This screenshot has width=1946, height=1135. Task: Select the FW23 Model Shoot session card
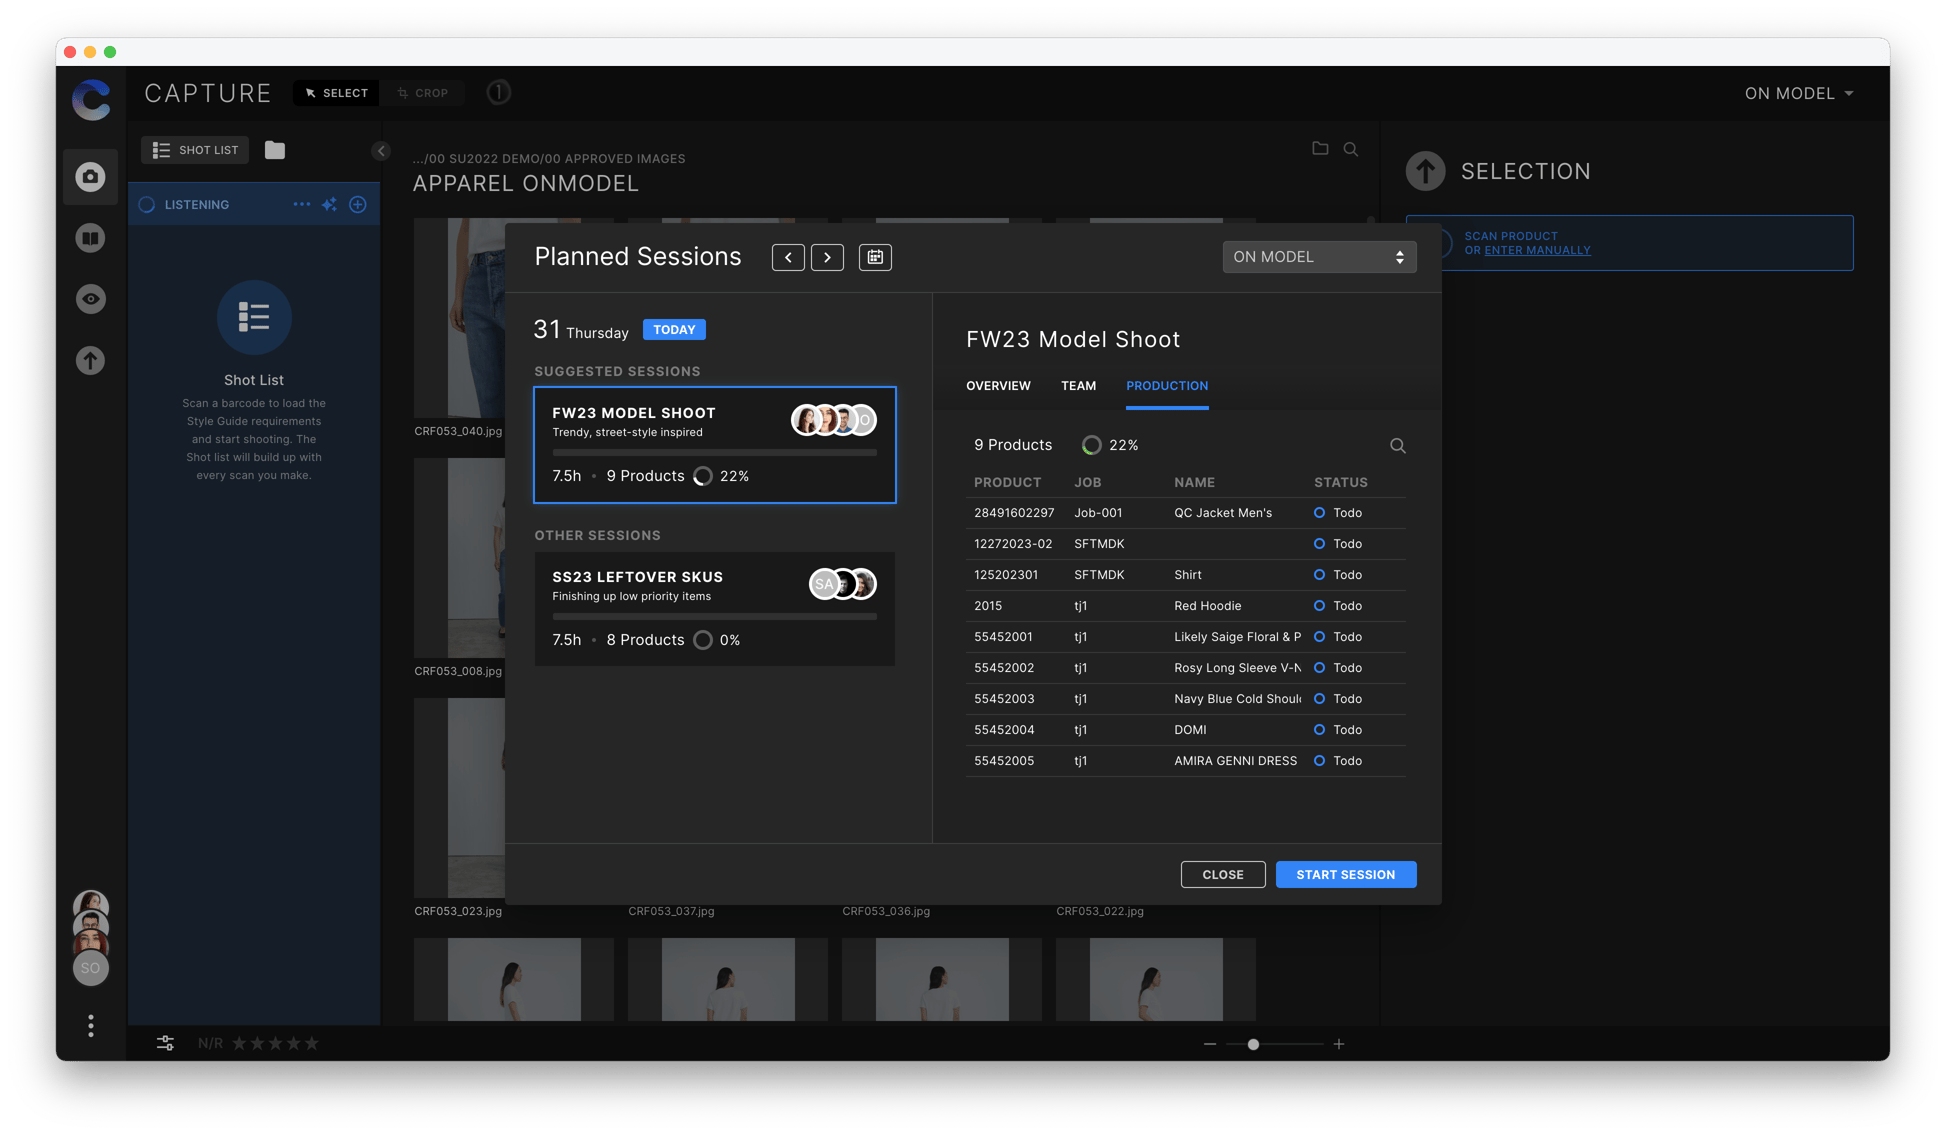(714, 445)
